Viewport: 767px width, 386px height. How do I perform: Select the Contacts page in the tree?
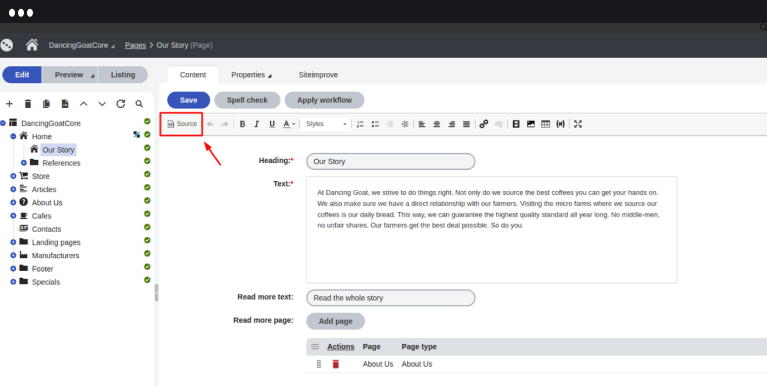46,229
